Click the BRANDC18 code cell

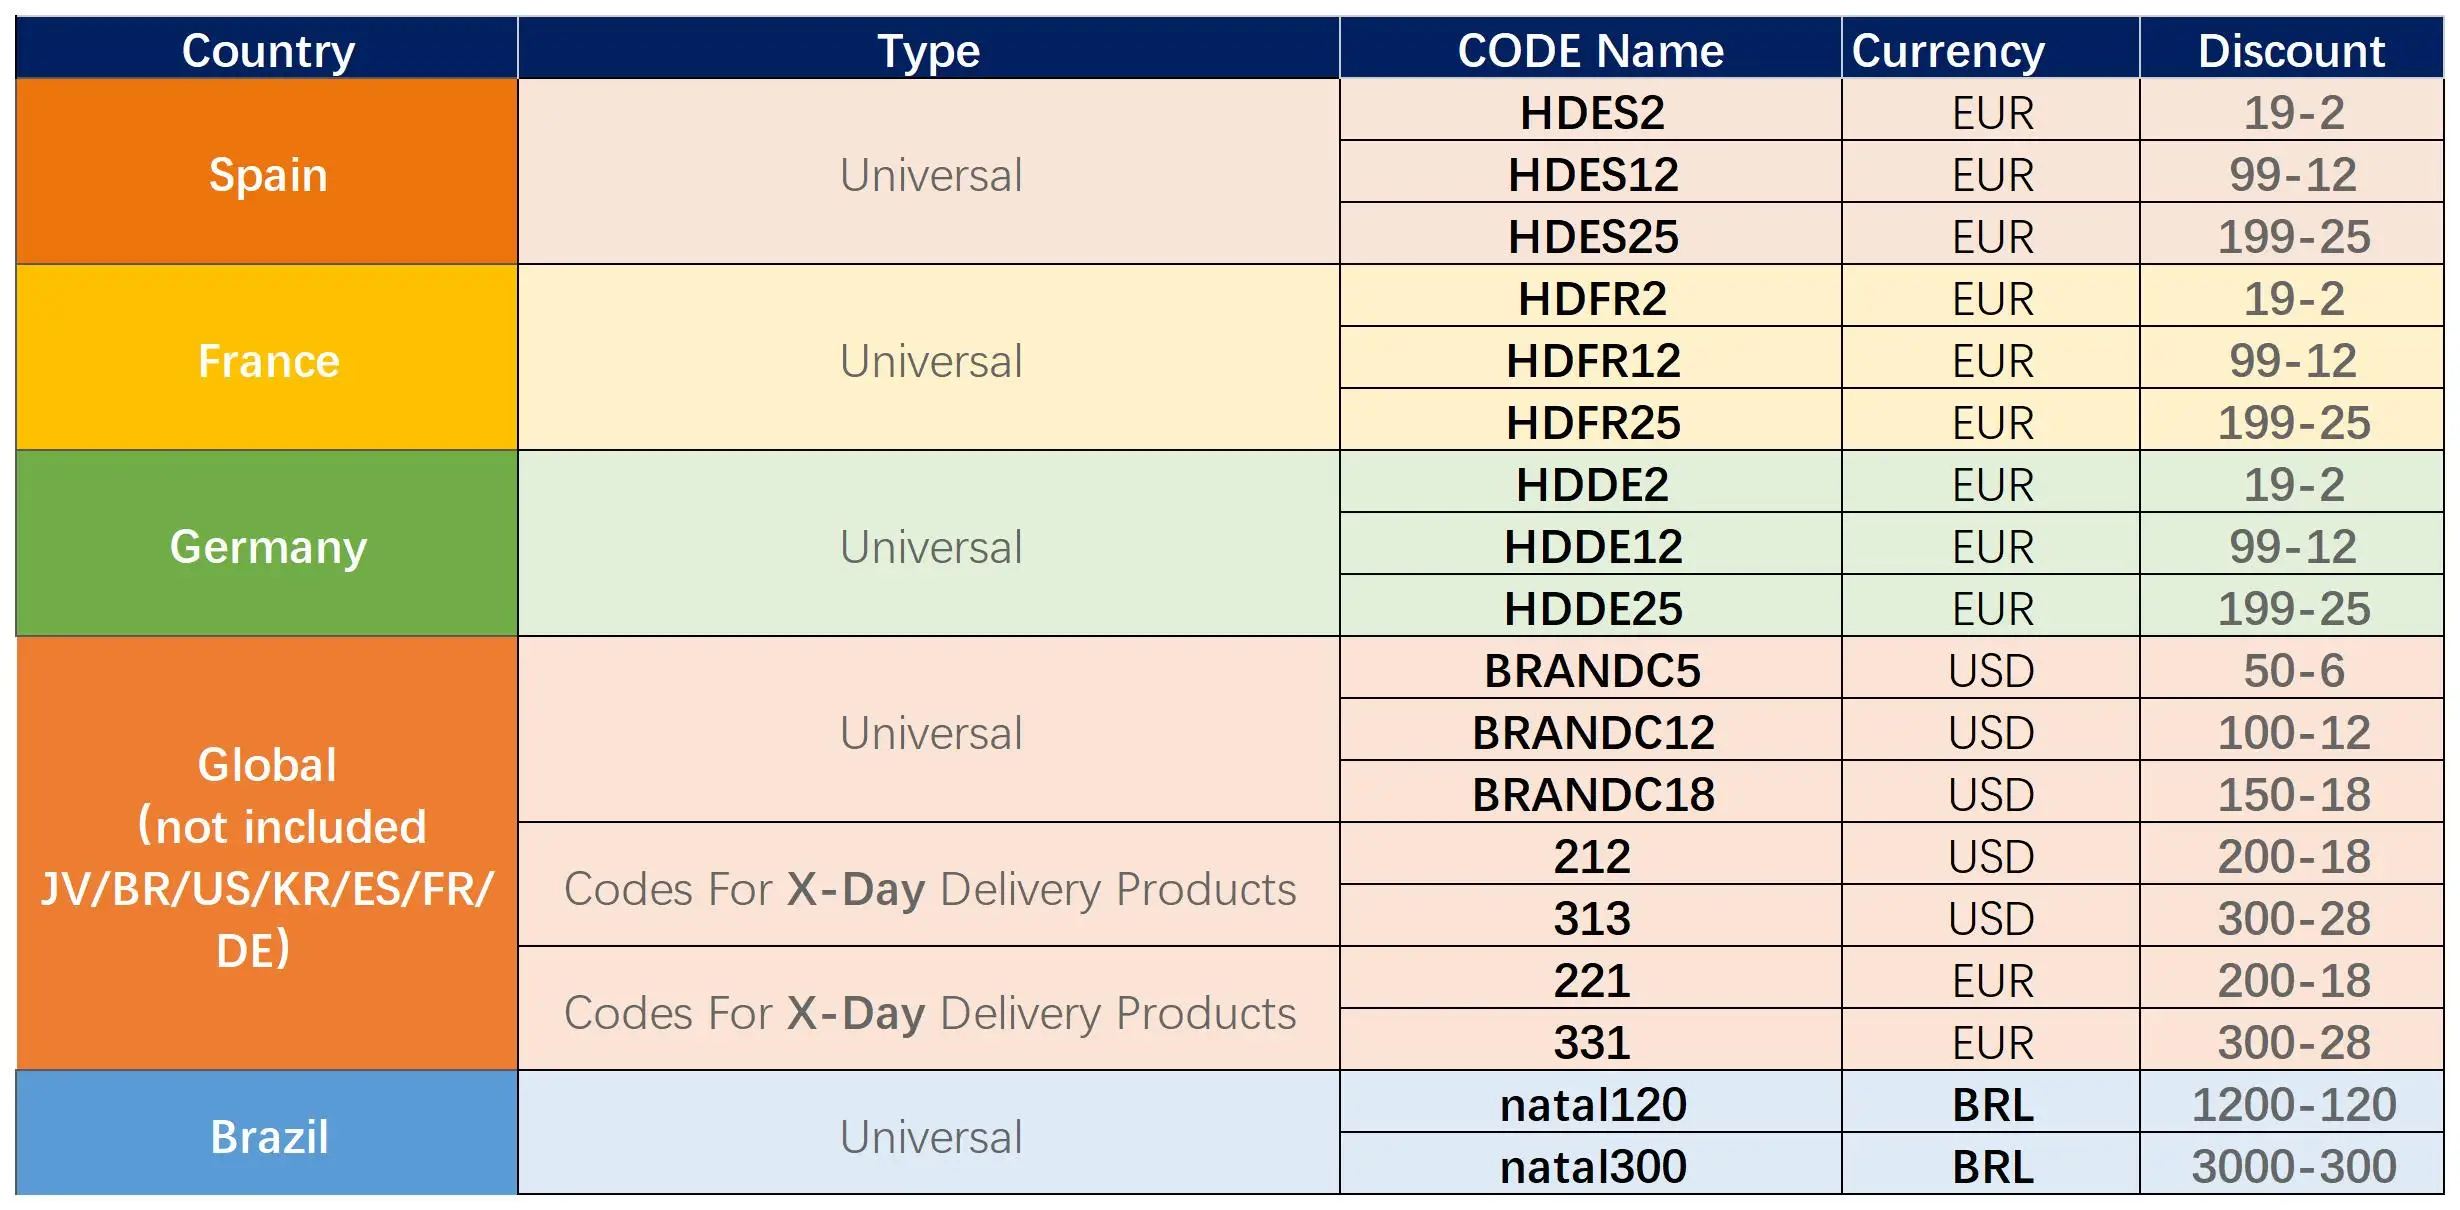click(x=1592, y=794)
